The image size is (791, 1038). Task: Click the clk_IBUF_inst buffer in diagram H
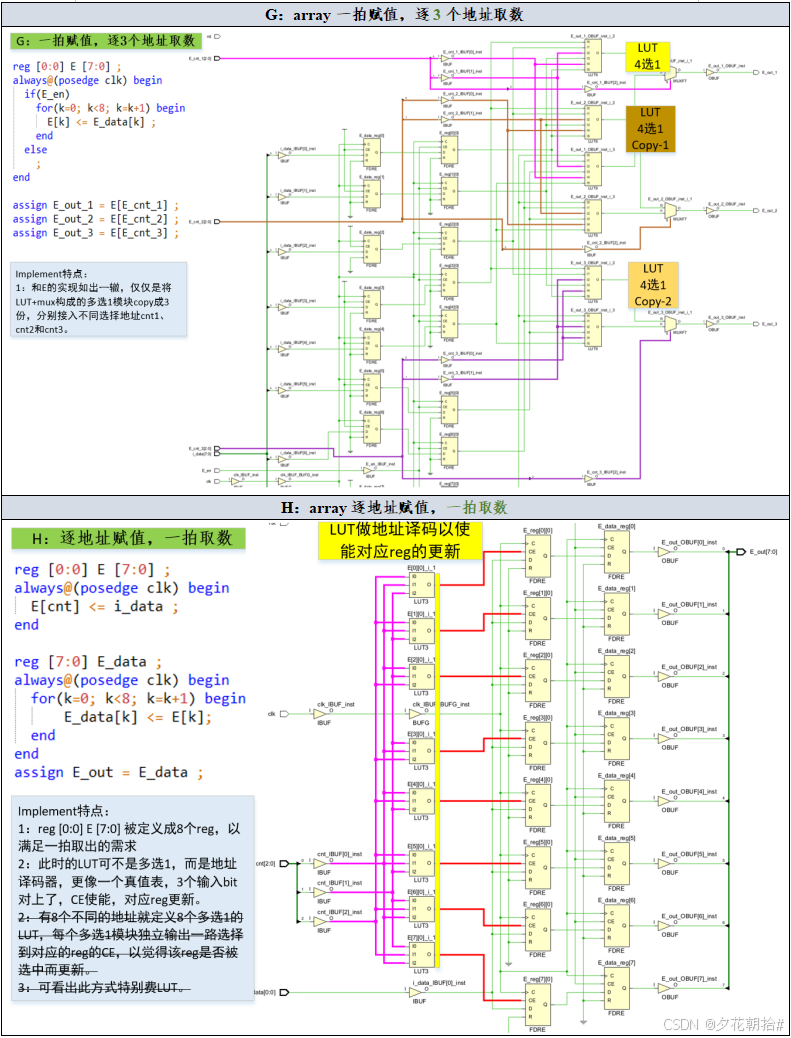321,714
